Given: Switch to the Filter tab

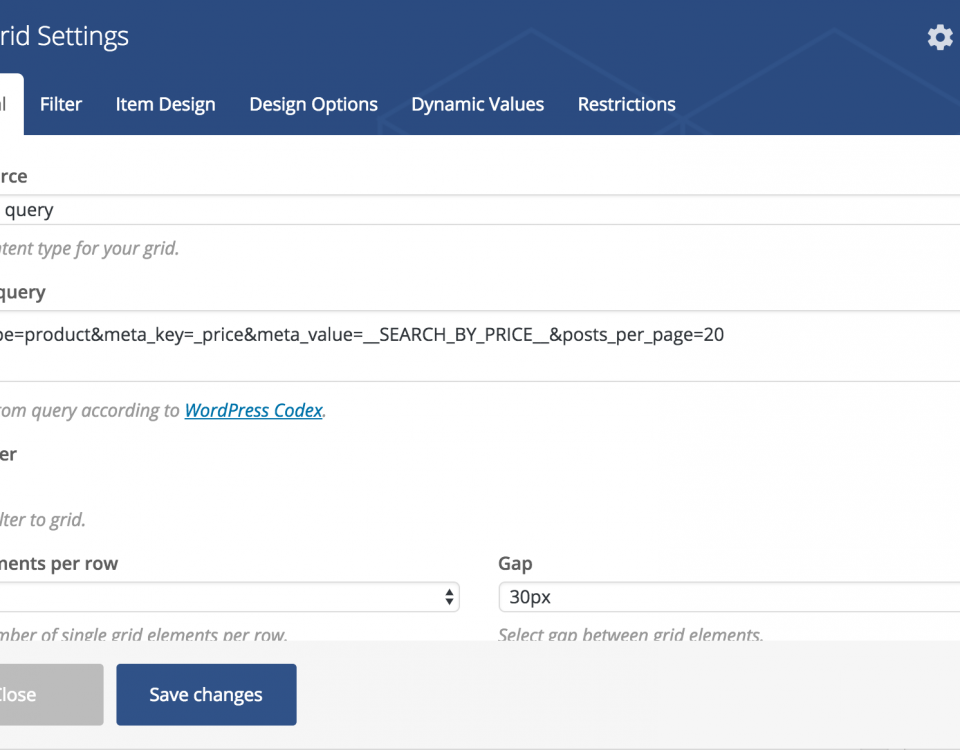Looking at the screenshot, I should pos(61,104).
